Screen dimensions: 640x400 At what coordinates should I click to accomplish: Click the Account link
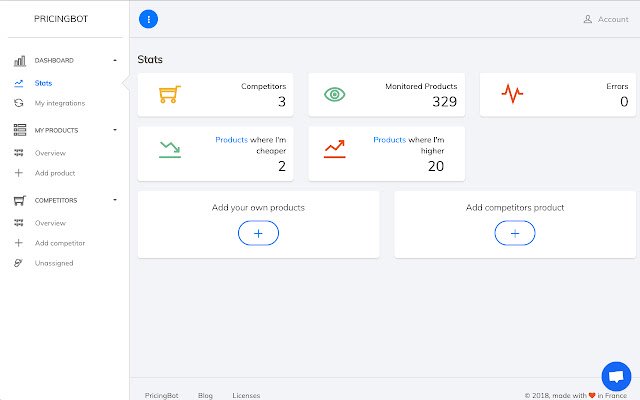(x=613, y=19)
